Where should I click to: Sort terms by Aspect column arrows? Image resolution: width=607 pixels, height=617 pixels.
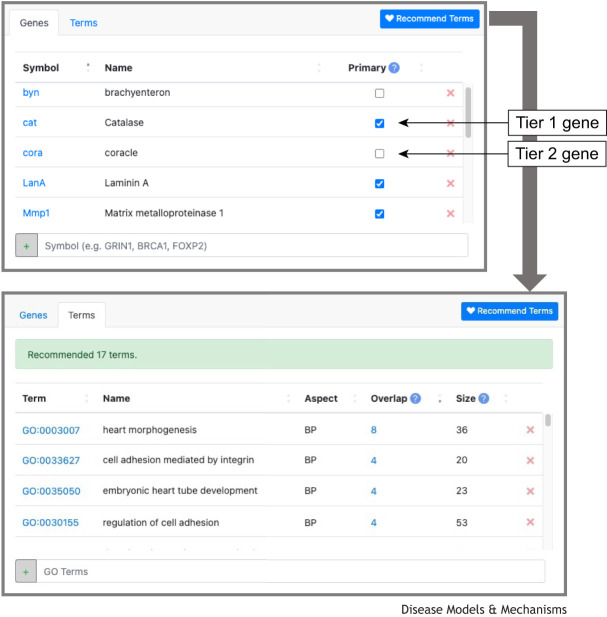click(355, 399)
